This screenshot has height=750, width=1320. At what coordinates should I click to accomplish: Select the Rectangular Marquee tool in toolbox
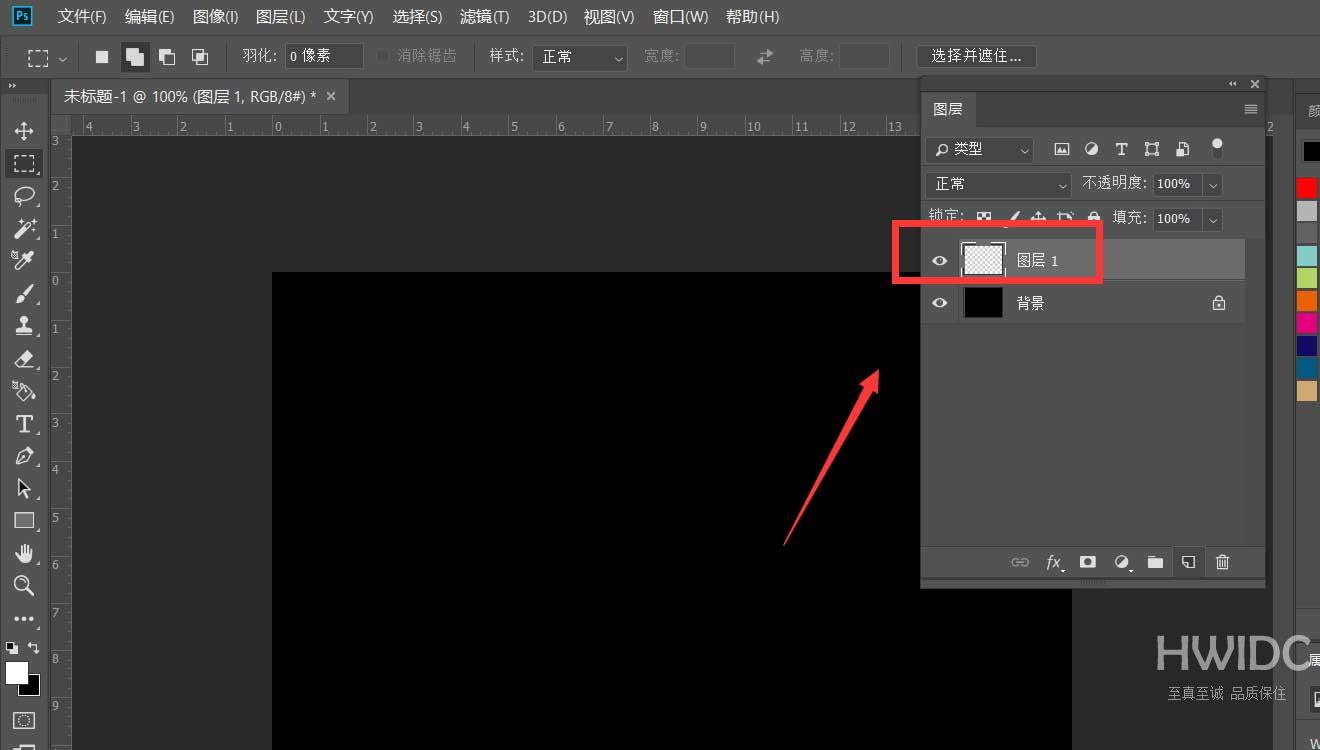[x=24, y=163]
